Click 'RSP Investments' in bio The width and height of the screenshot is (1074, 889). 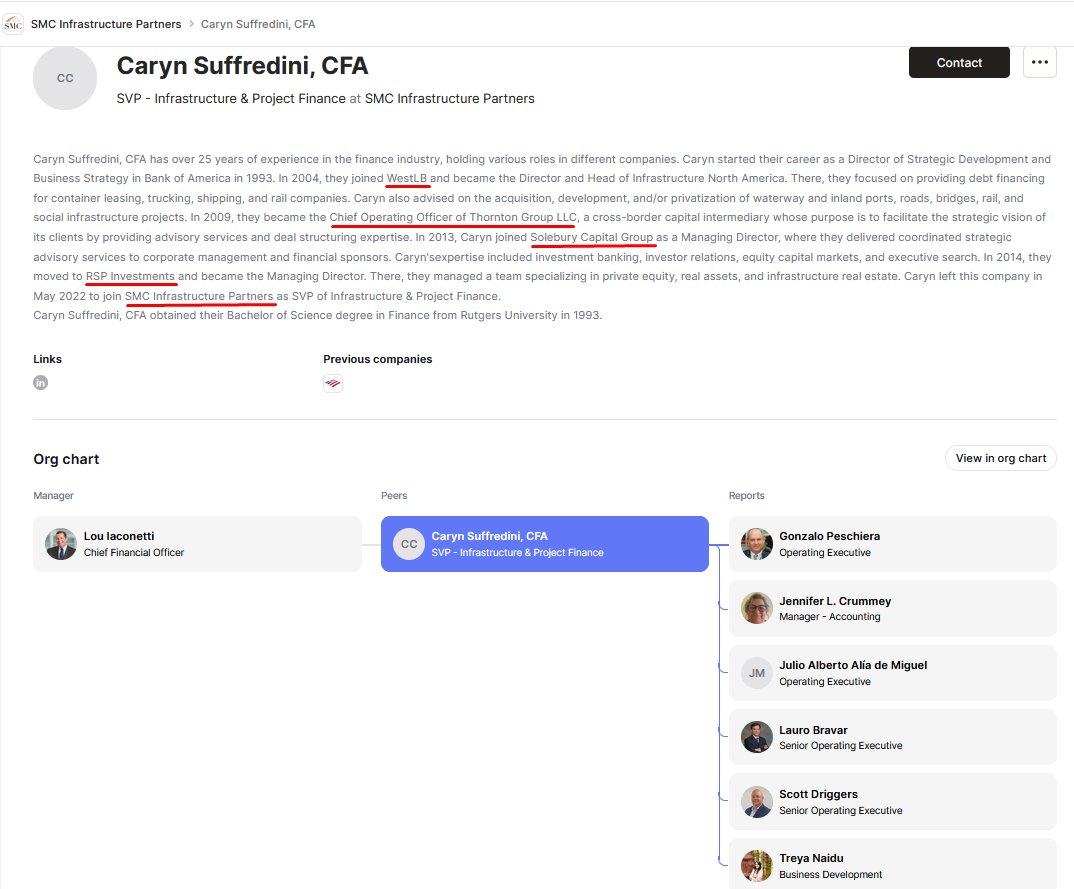click(x=130, y=276)
